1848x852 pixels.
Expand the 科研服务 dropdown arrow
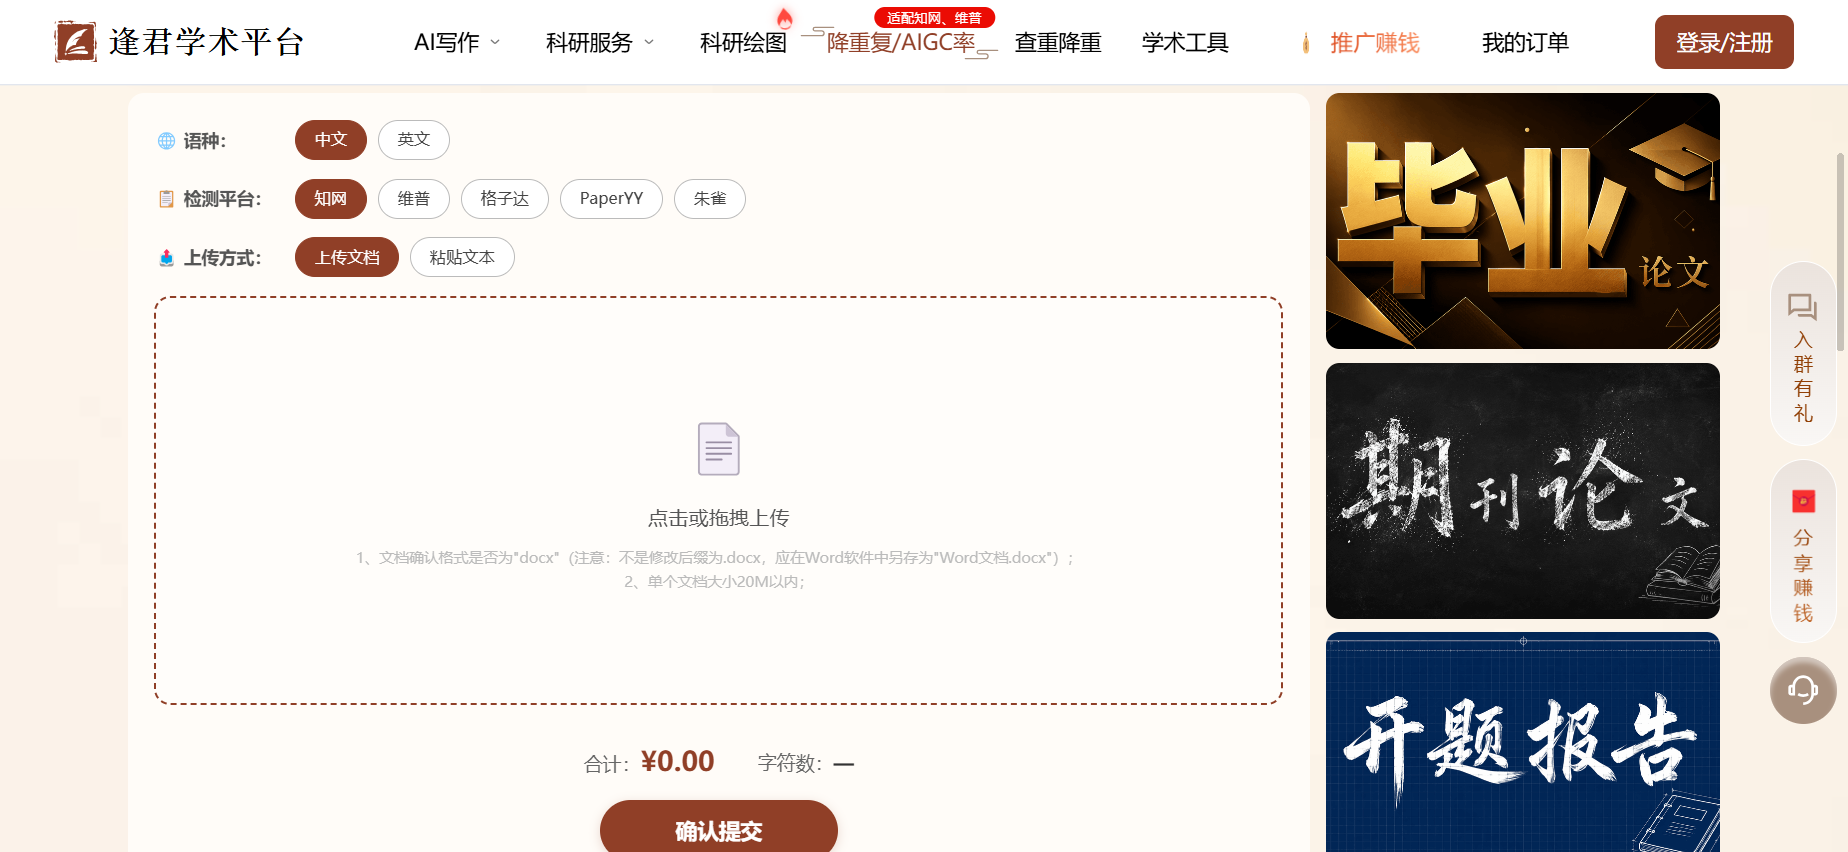coord(649,42)
